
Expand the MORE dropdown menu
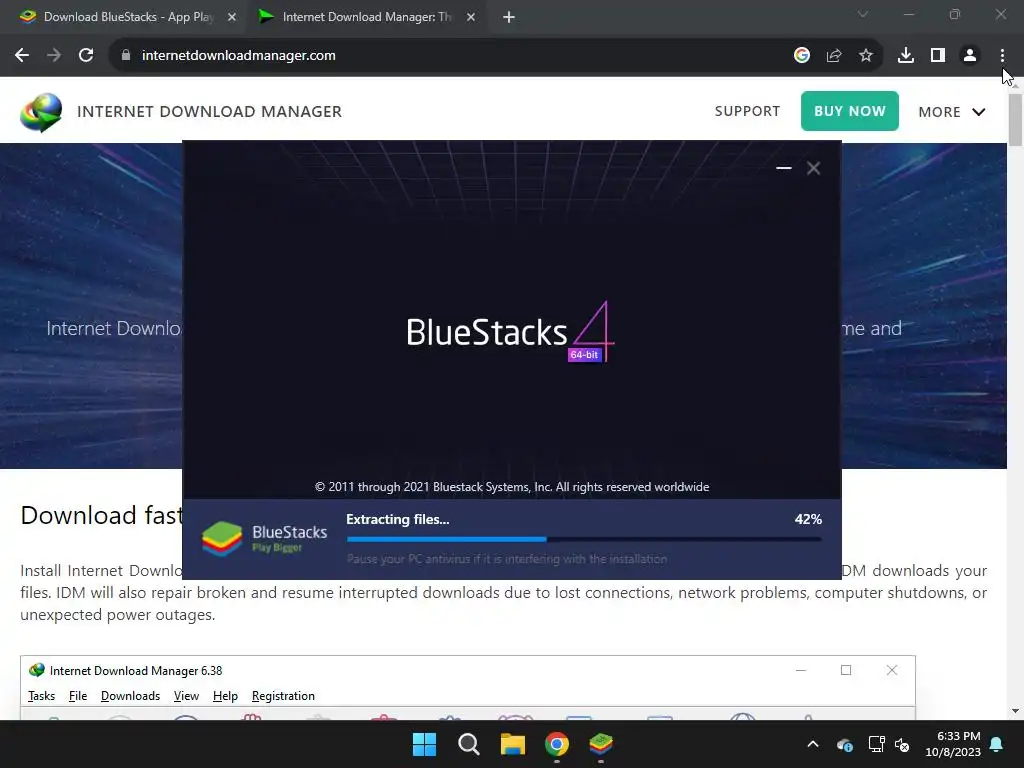coord(952,112)
